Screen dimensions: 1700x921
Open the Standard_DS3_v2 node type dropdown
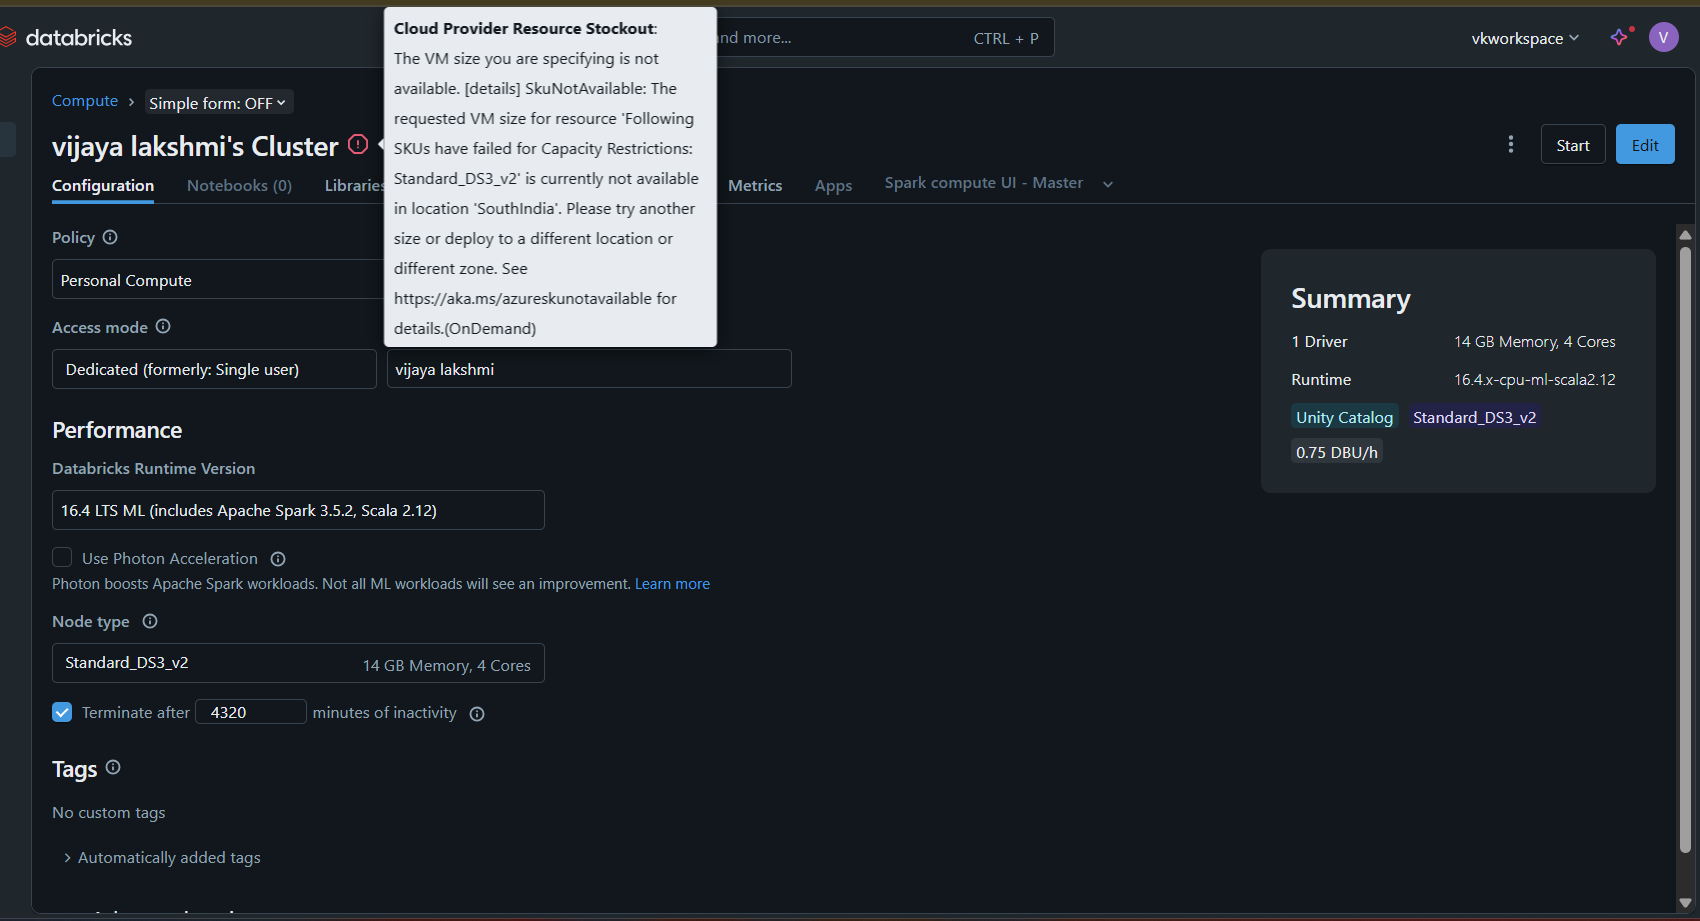[x=298, y=663]
